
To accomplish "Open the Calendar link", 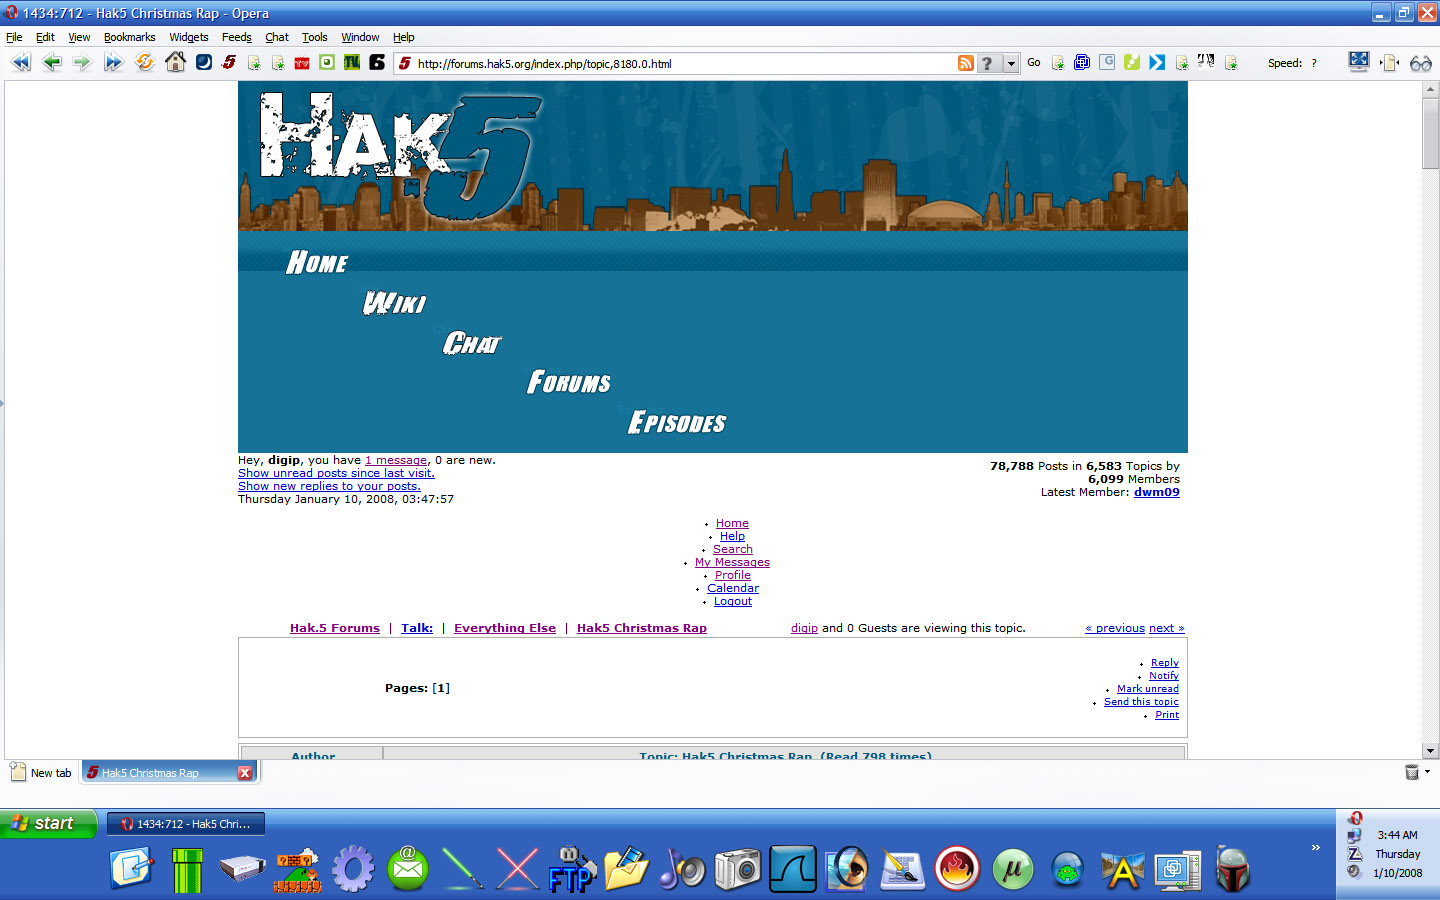I will (733, 588).
